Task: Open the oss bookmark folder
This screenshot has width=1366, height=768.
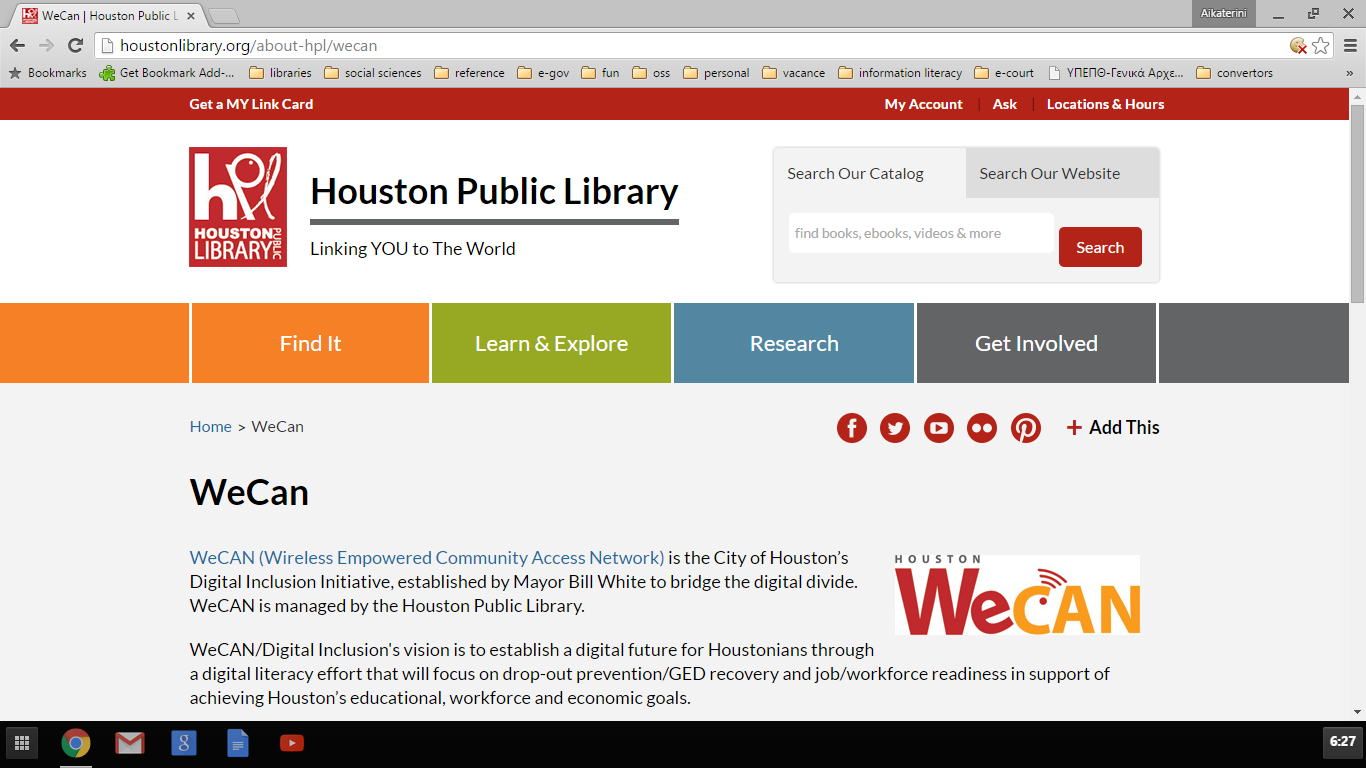Action: [651, 73]
